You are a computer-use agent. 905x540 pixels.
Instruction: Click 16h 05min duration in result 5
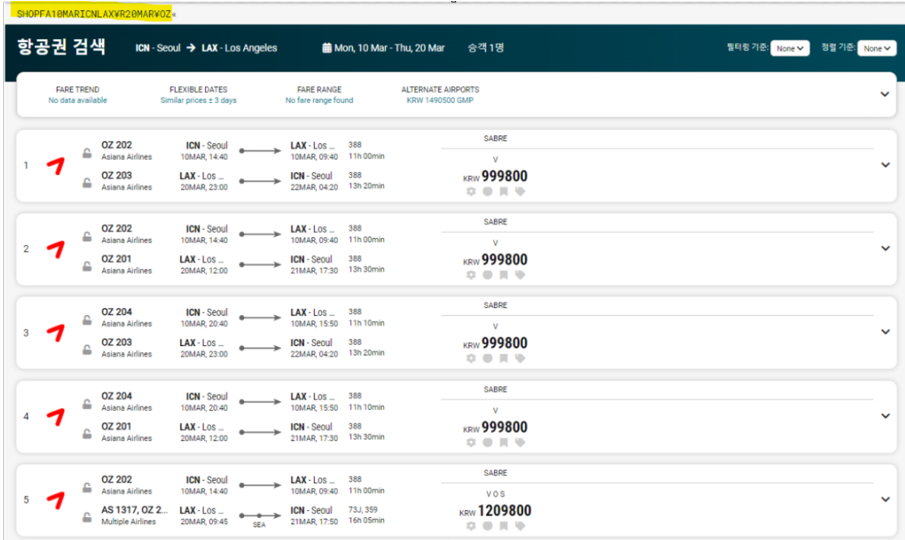(366, 520)
